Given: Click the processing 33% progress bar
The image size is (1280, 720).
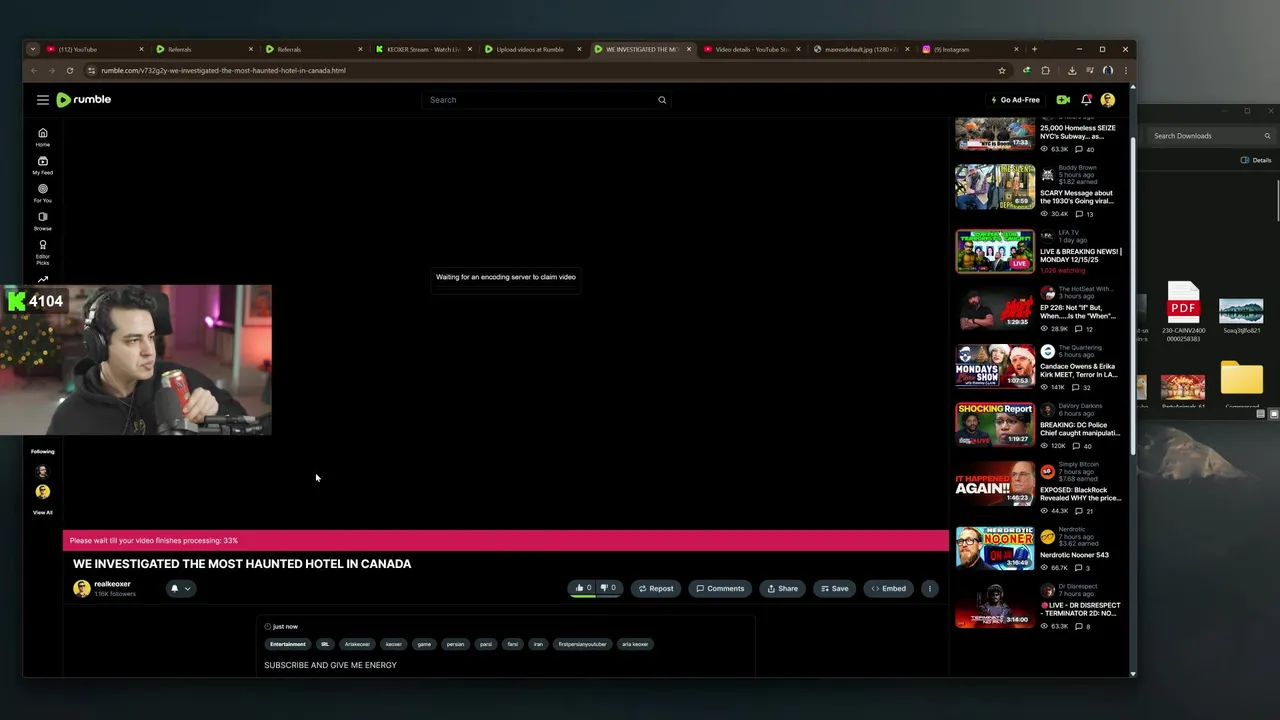Looking at the screenshot, I should [x=506, y=540].
